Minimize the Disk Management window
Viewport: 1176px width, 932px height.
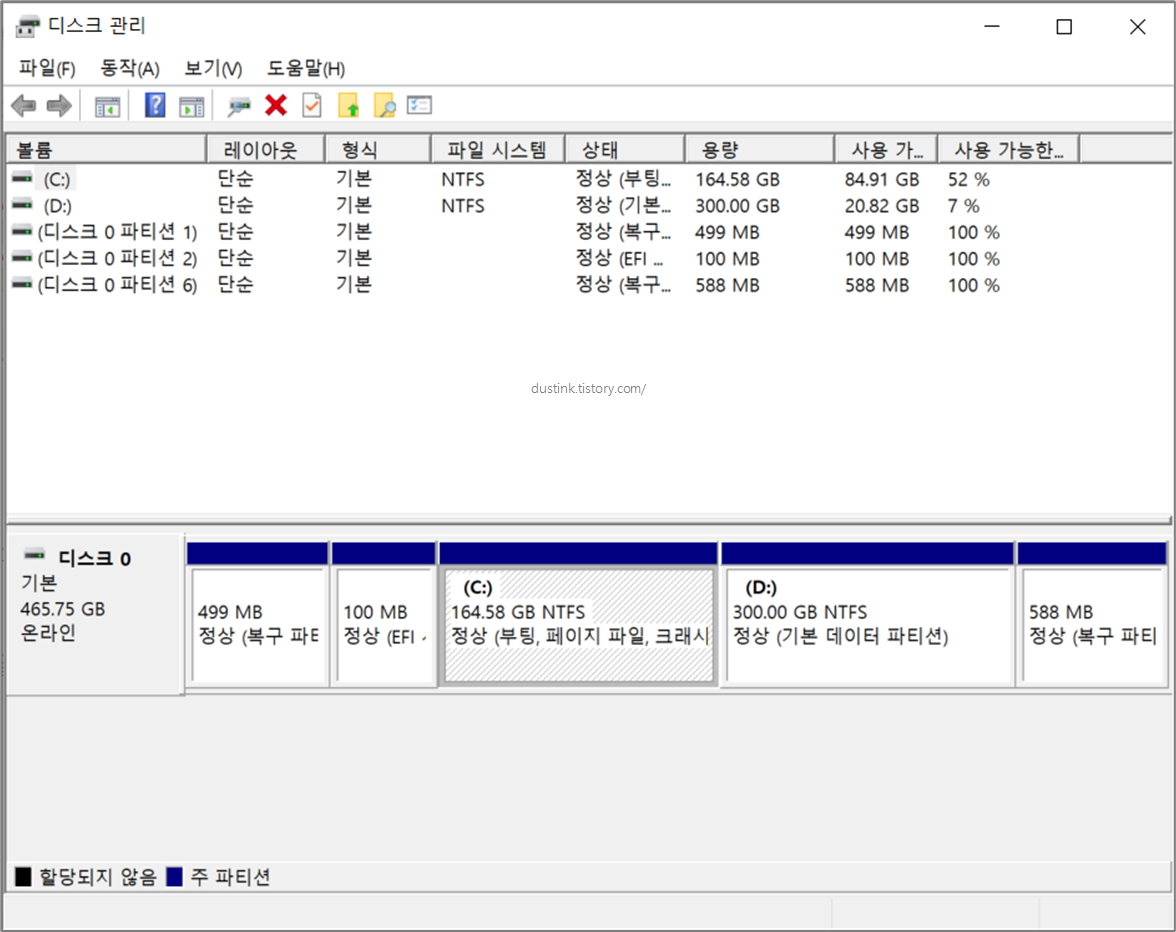click(992, 26)
